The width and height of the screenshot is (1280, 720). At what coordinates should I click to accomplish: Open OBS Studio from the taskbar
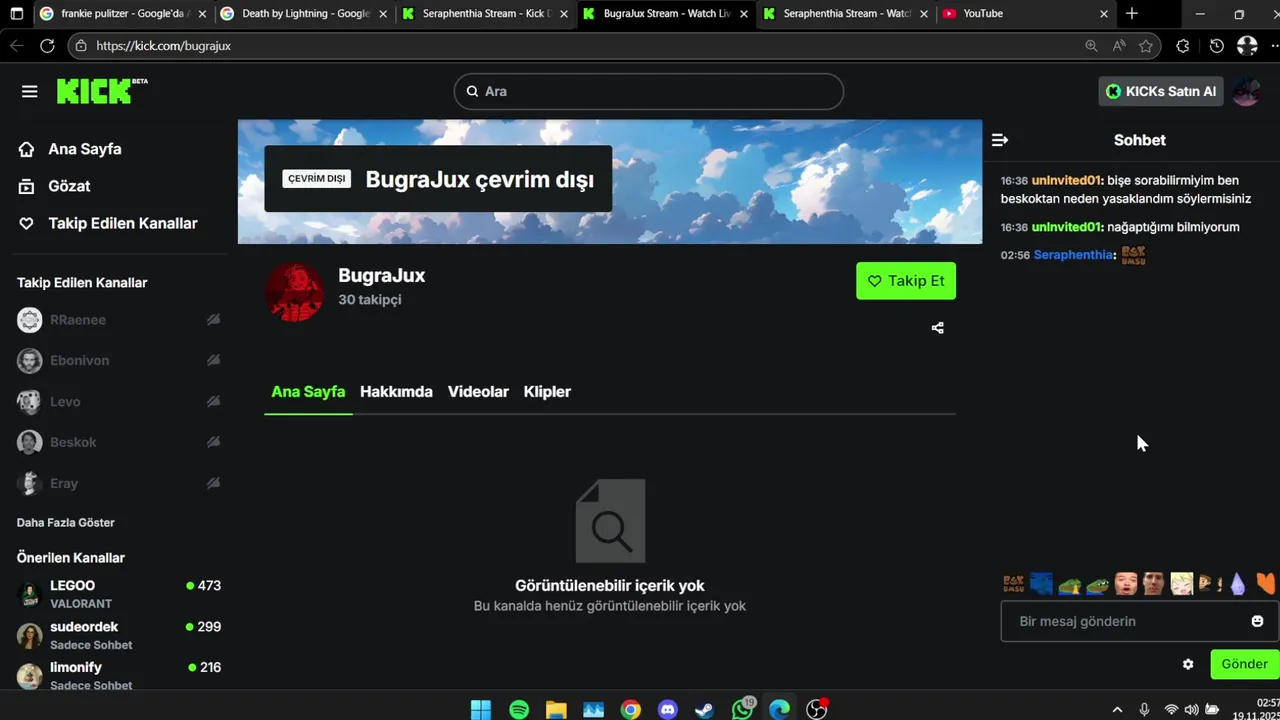[x=816, y=710]
